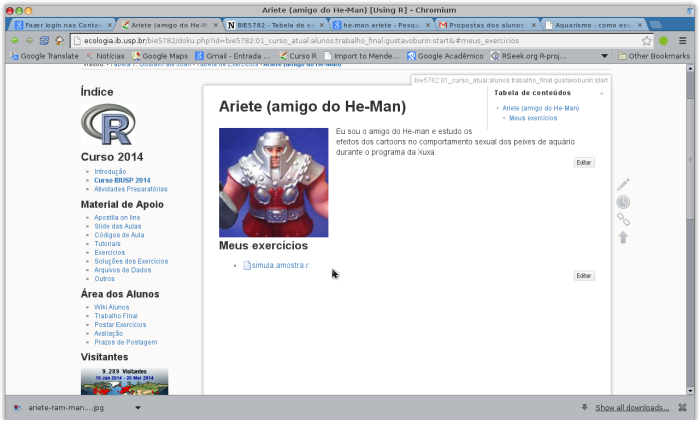Click the R logo image in sidebar
The height and width of the screenshot is (426, 700).
pyautogui.click(x=106, y=125)
